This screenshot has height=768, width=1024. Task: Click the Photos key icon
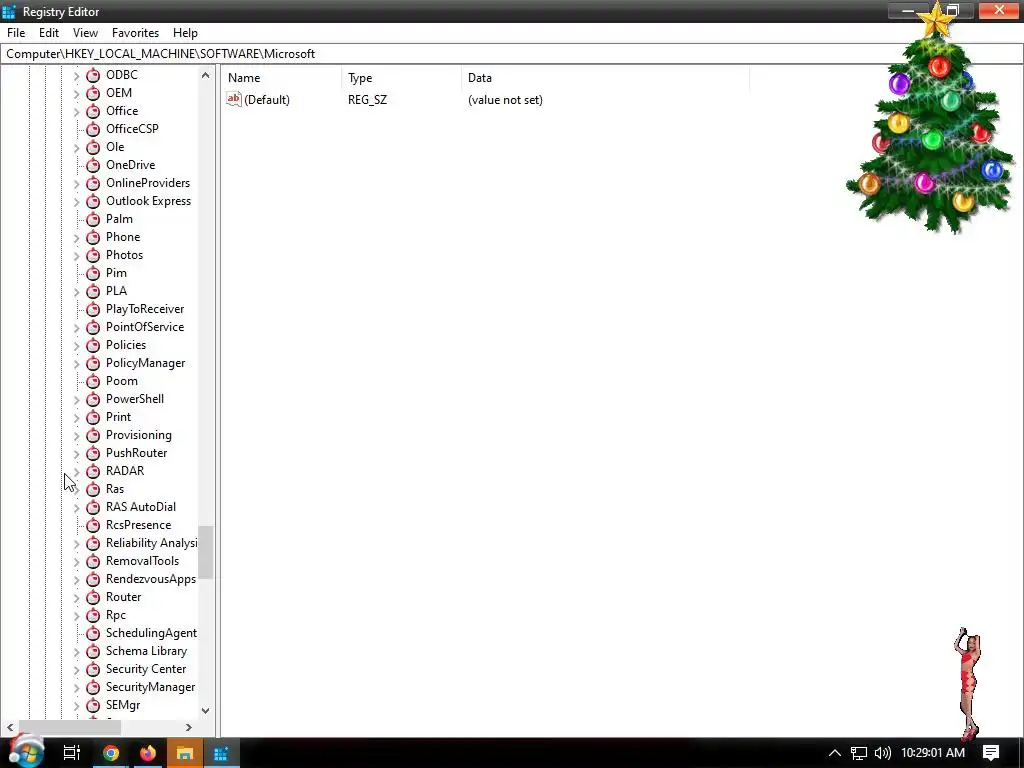[93, 255]
